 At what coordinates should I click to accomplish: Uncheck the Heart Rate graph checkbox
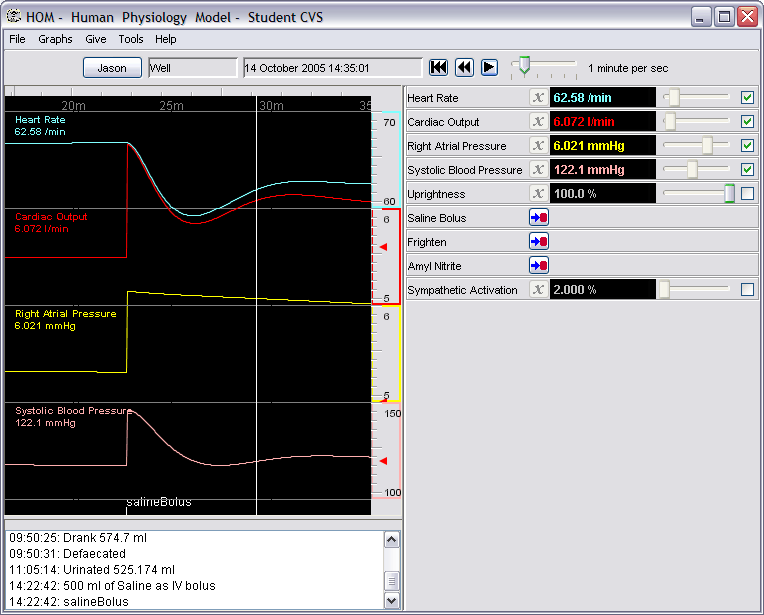[x=747, y=98]
